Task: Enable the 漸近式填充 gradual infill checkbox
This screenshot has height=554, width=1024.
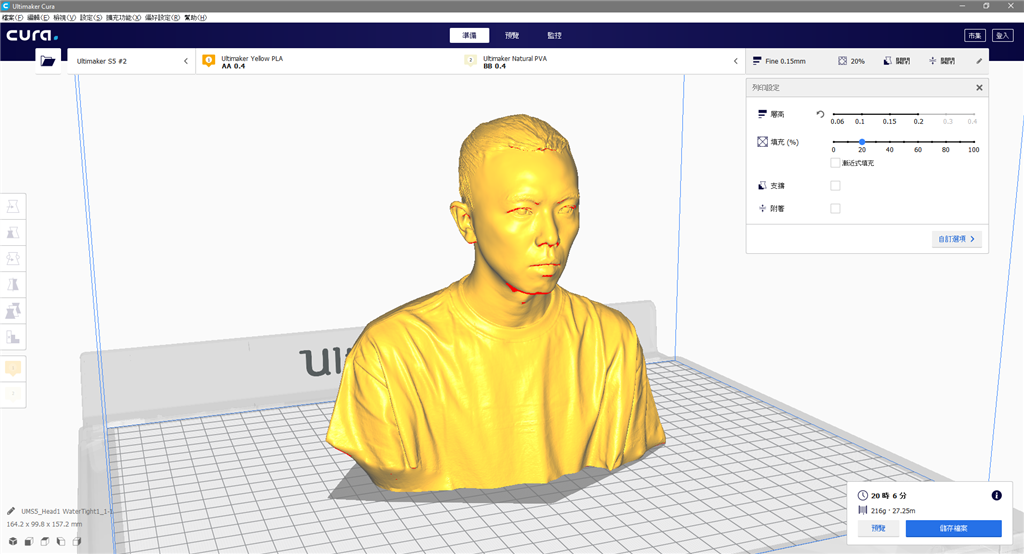Action: [x=835, y=162]
